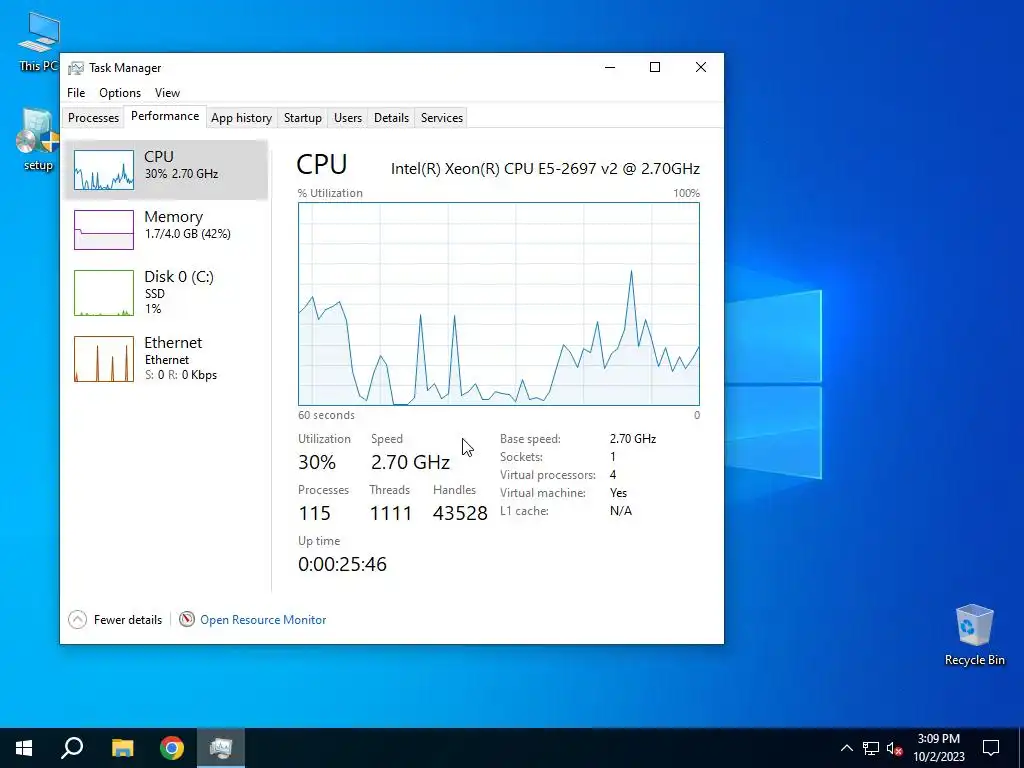Switch to the Services tab
This screenshot has width=1024, height=768.
pos(441,118)
